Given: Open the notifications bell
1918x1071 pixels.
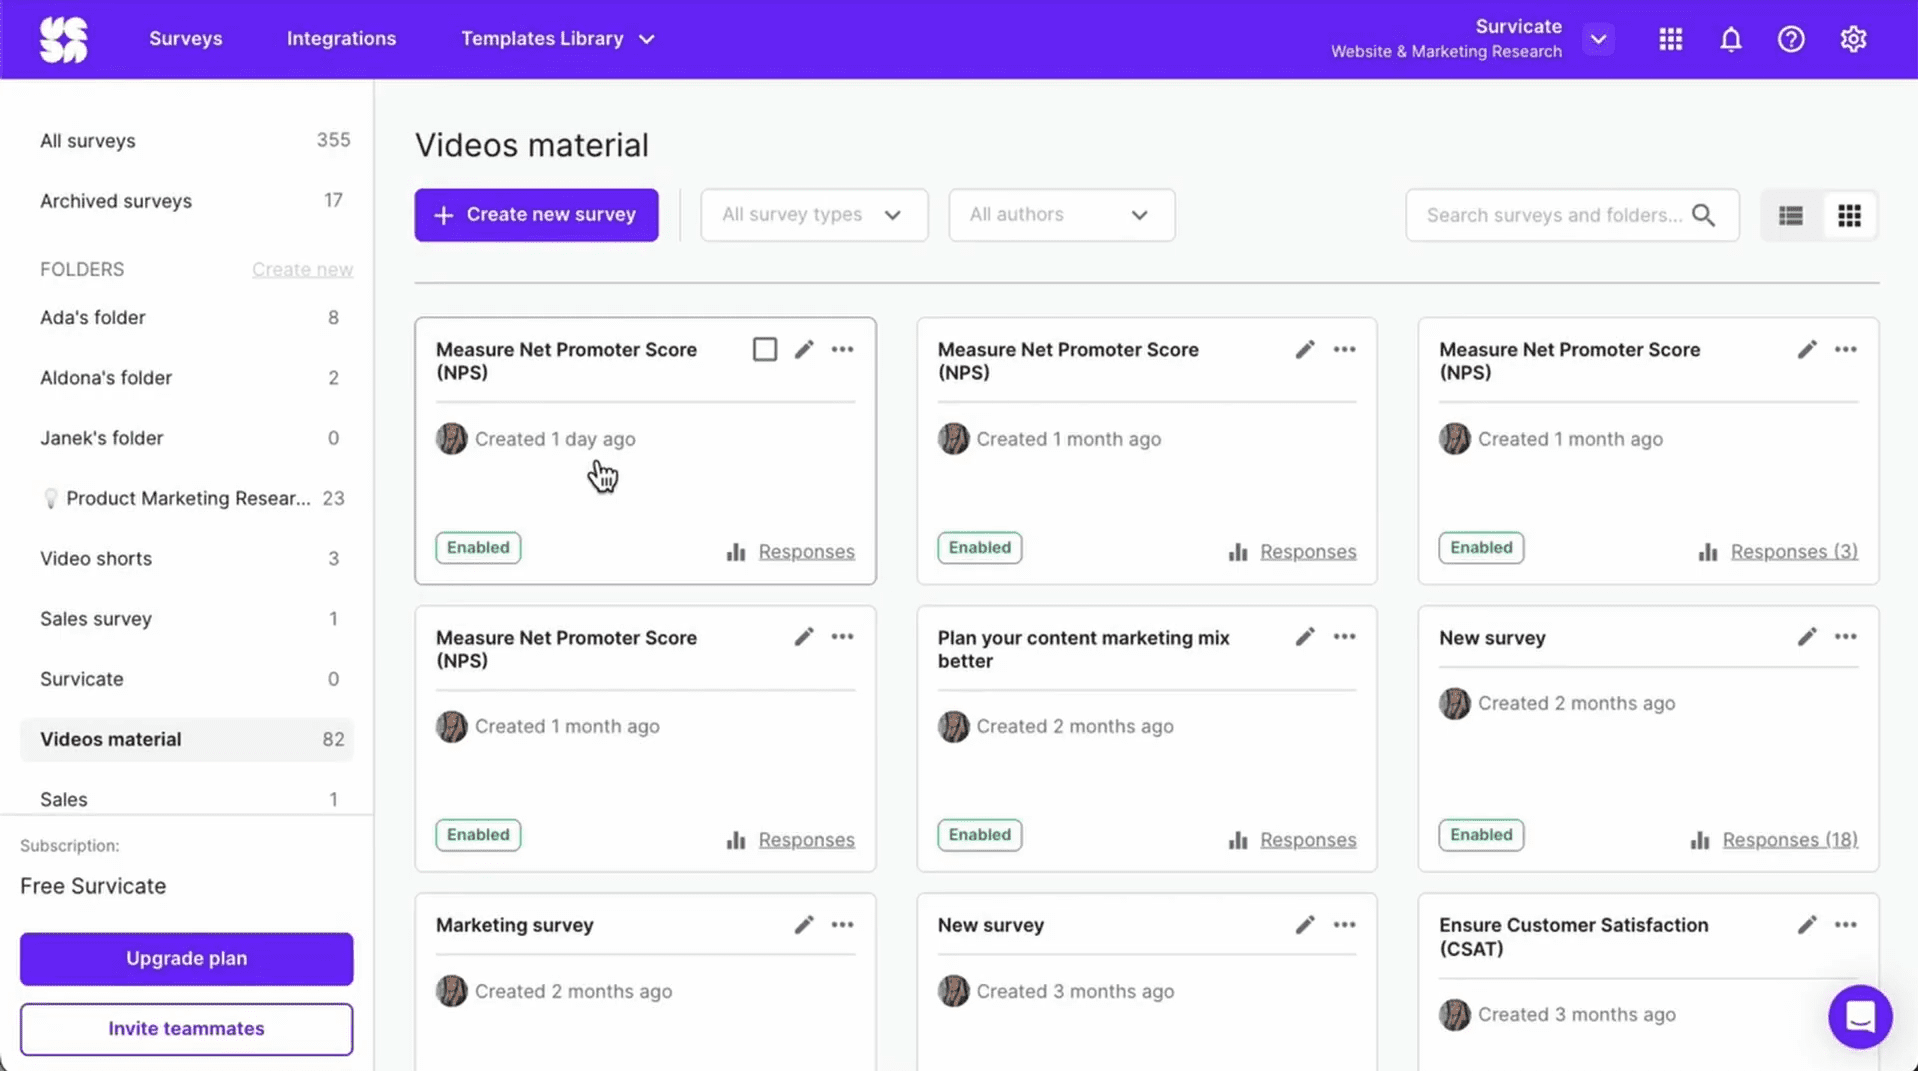Looking at the screenshot, I should [x=1730, y=39].
